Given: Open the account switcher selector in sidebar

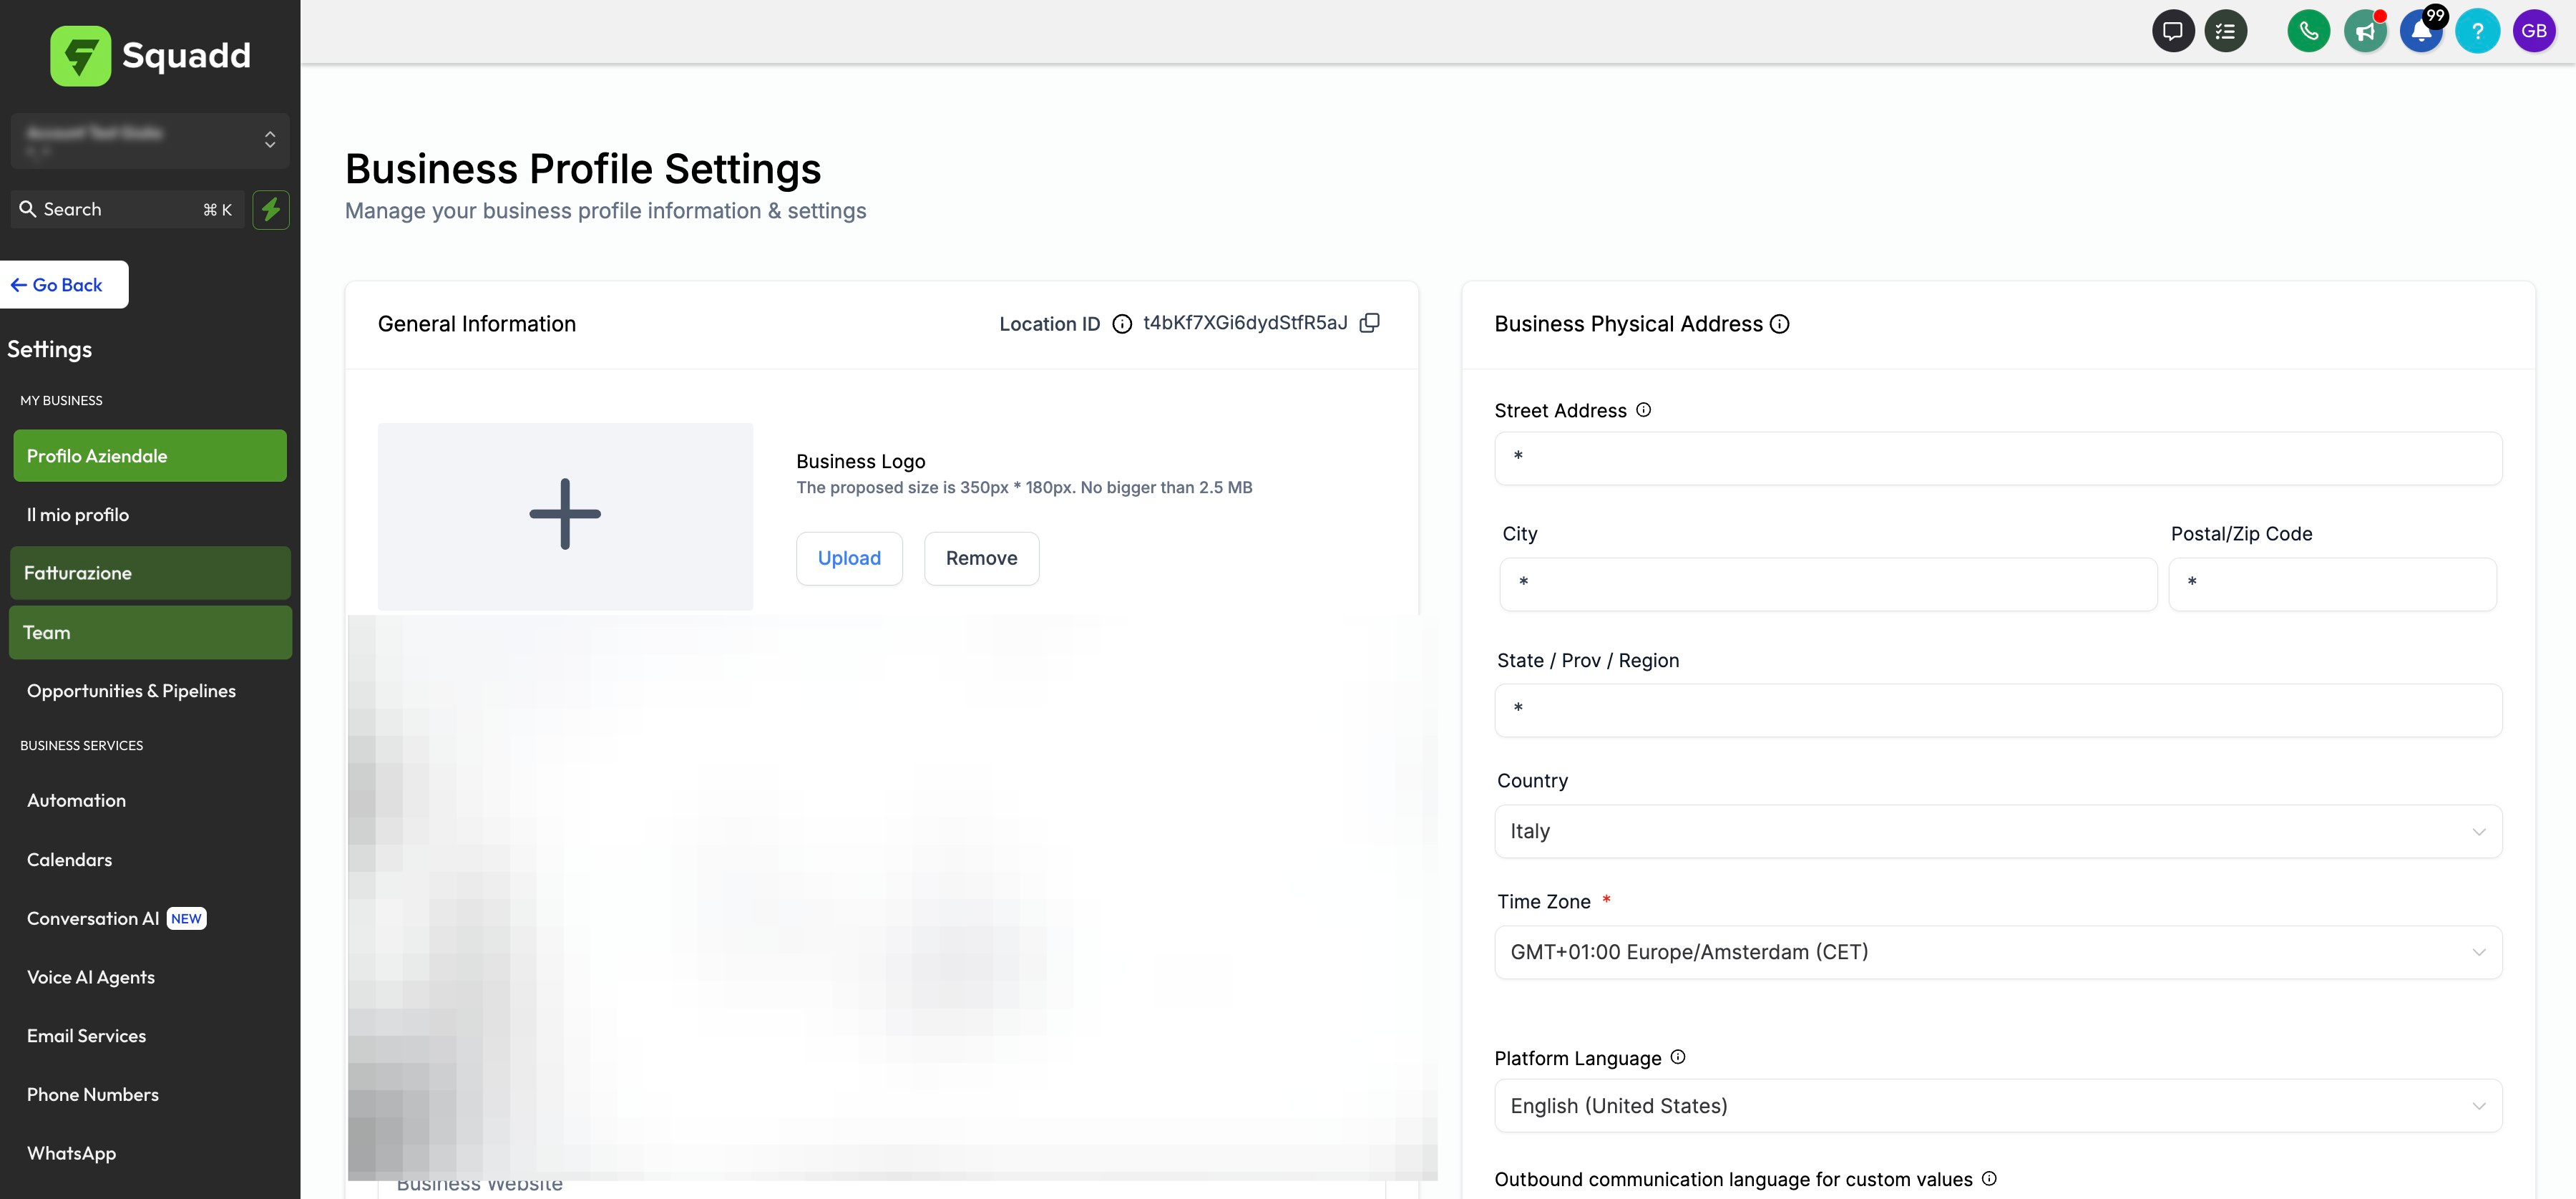Looking at the screenshot, I should point(150,140).
